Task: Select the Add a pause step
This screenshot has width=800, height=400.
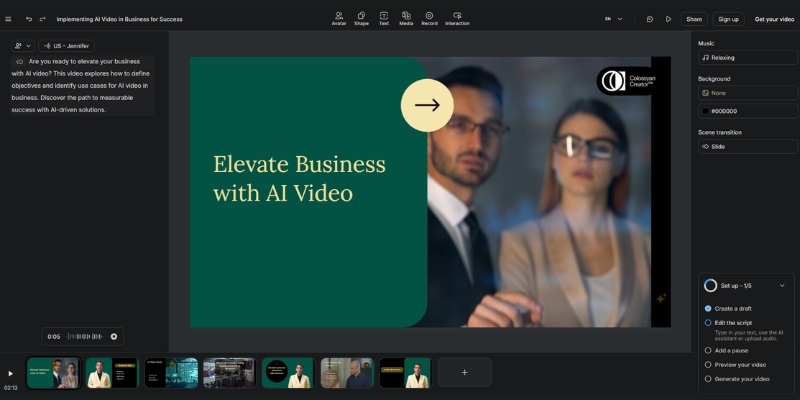Action: pos(726,351)
